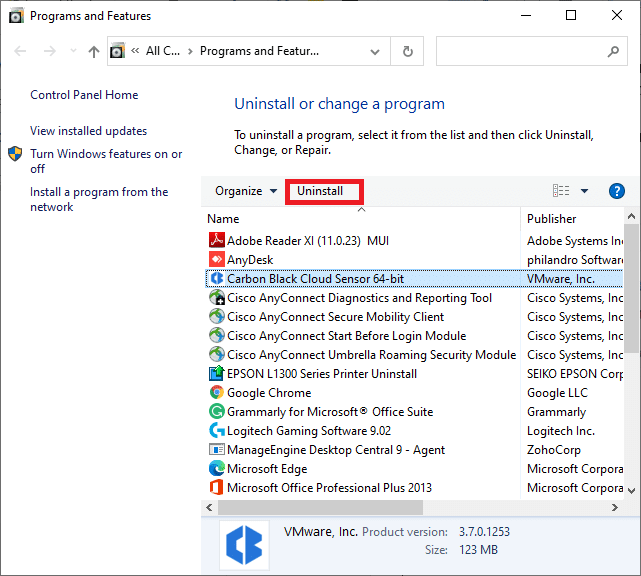Refresh the Programs and Features view
The width and height of the screenshot is (641, 576).
[407, 51]
